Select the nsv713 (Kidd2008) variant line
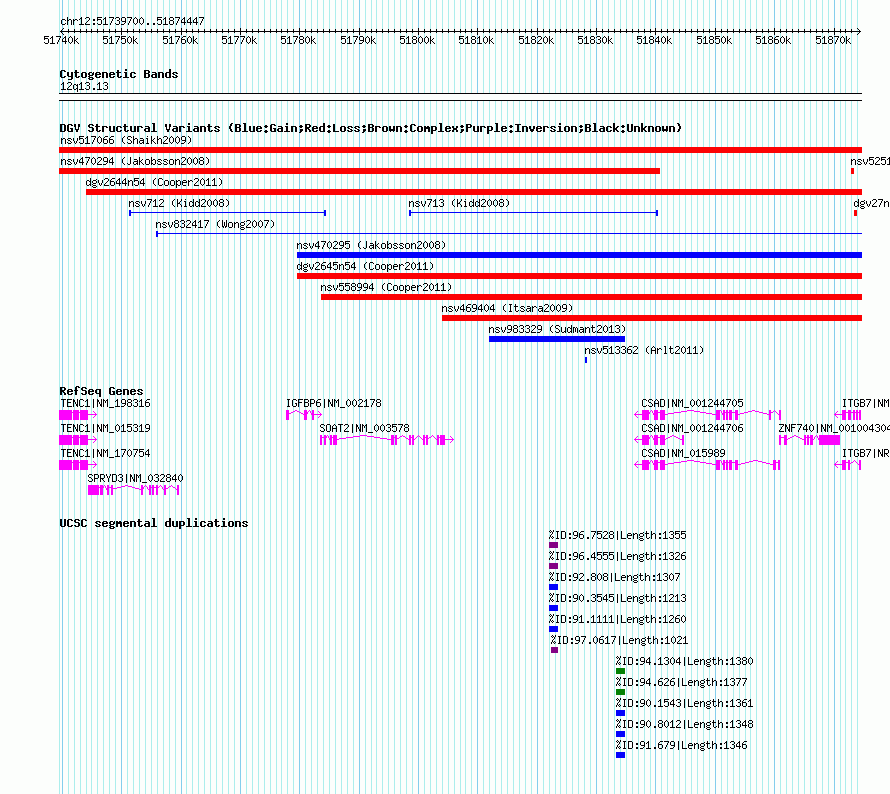Screen dimensions: 890x794 click(534, 213)
